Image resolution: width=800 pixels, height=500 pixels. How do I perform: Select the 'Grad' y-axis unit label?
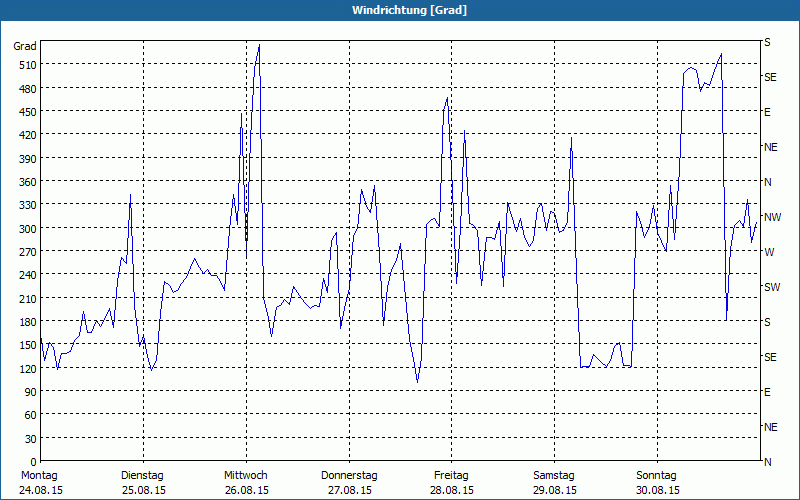[25, 46]
